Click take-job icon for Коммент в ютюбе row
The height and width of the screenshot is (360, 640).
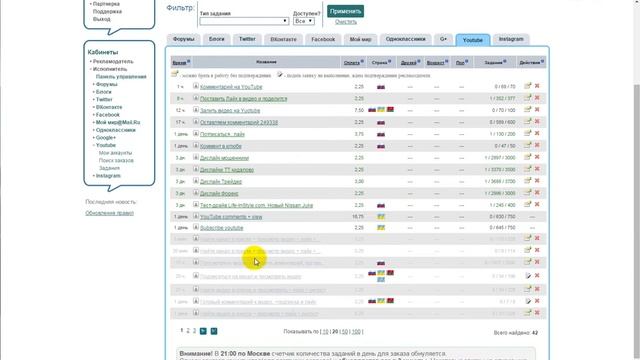pyautogui.click(x=528, y=145)
